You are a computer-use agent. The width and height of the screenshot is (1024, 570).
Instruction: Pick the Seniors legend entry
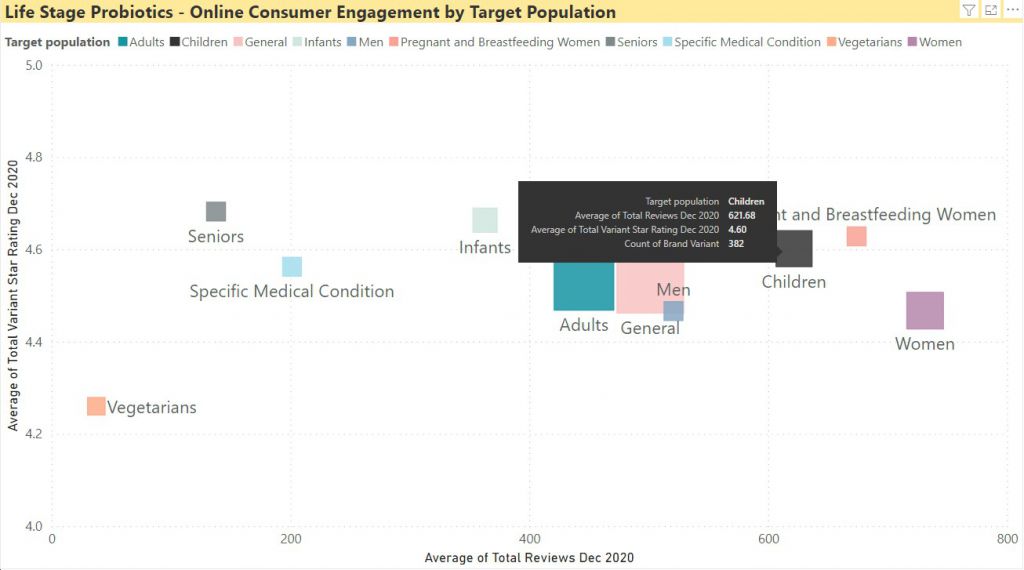(632, 42)
